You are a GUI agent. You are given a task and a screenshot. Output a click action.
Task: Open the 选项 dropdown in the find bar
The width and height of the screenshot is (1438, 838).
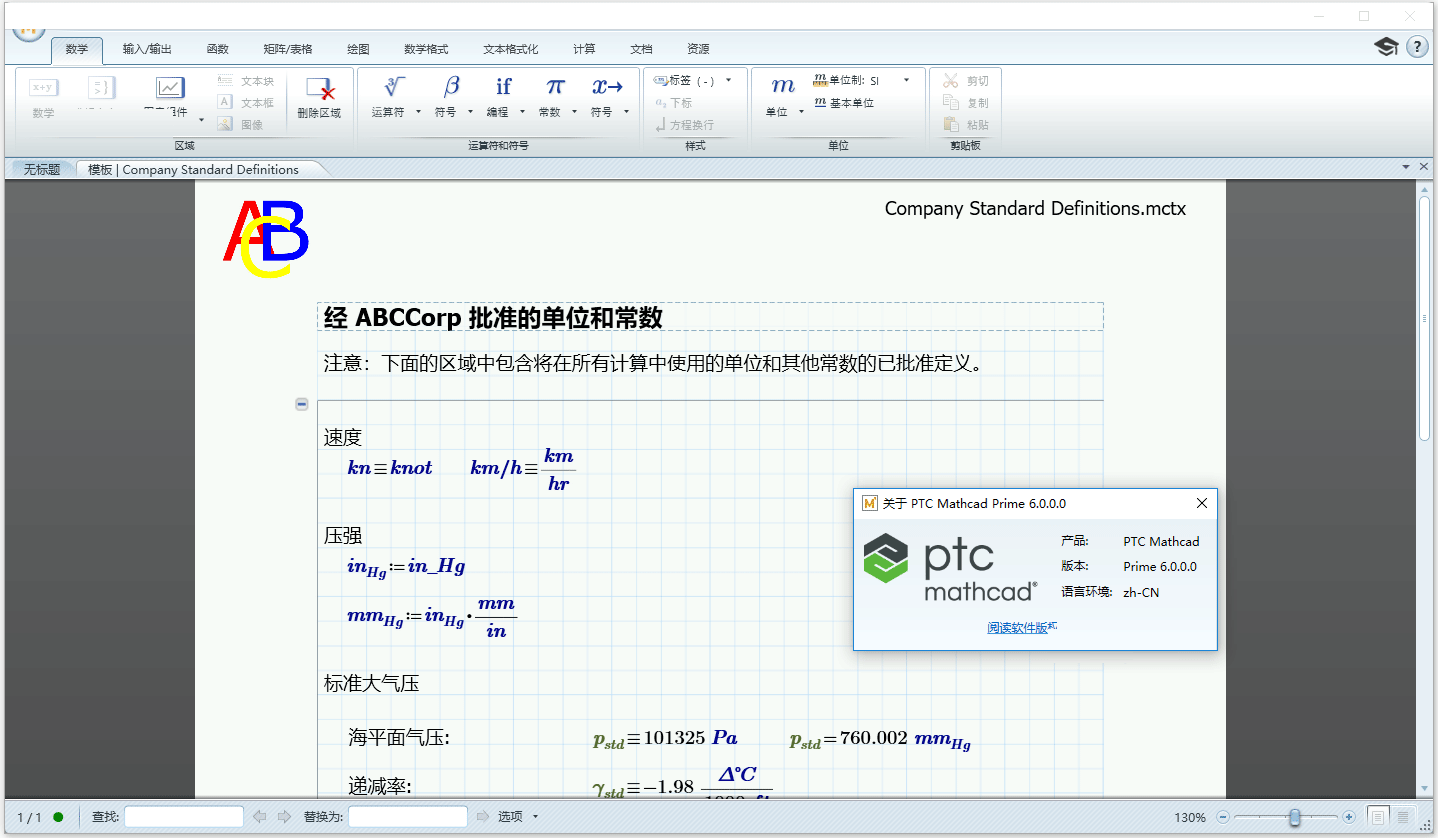(513, 816)
